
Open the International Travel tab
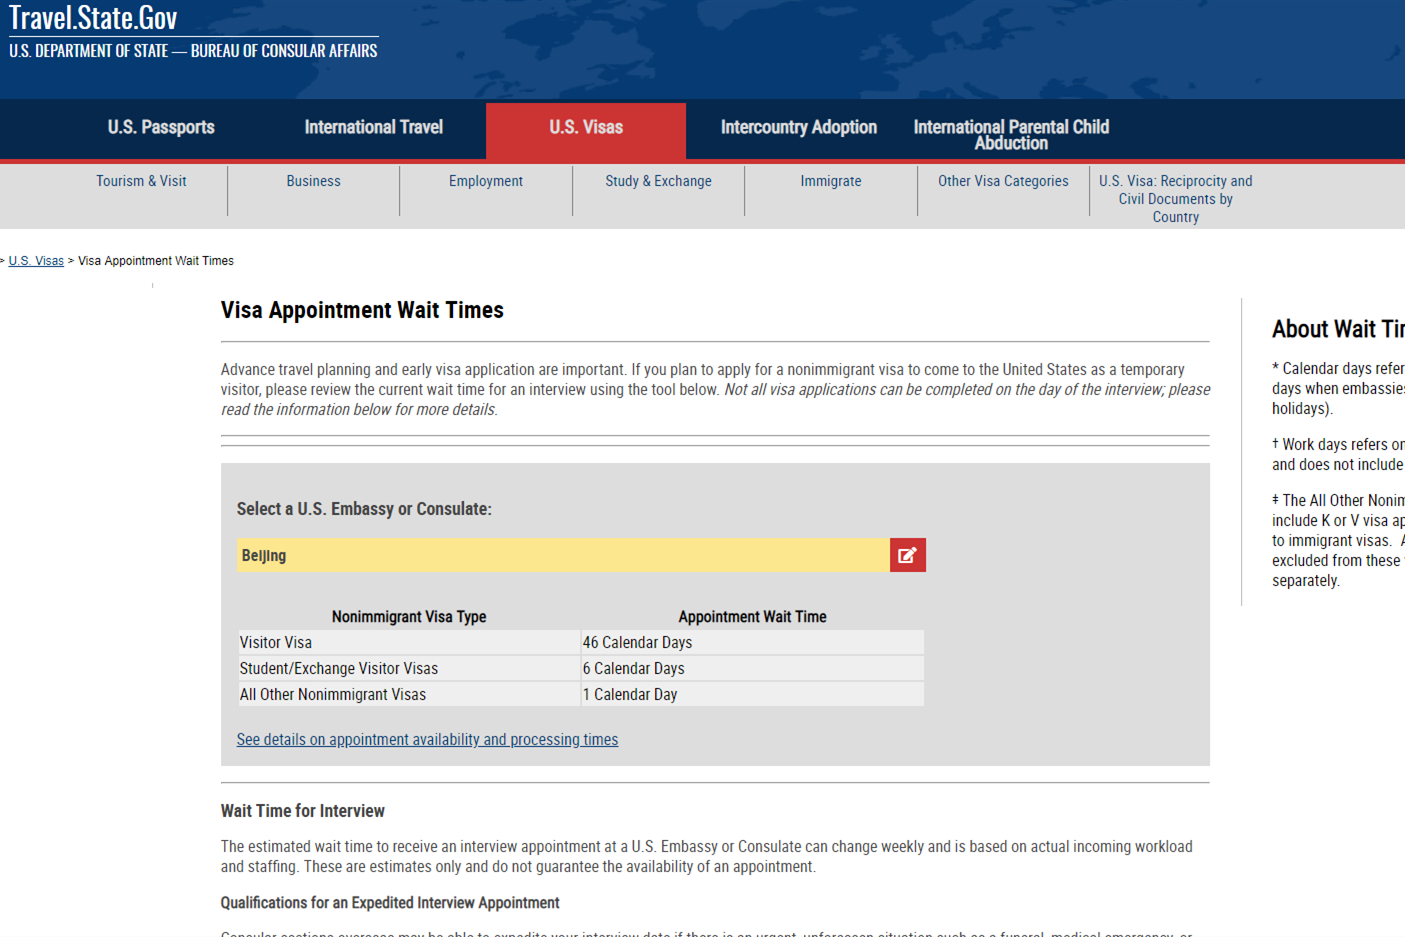(373, 128)
